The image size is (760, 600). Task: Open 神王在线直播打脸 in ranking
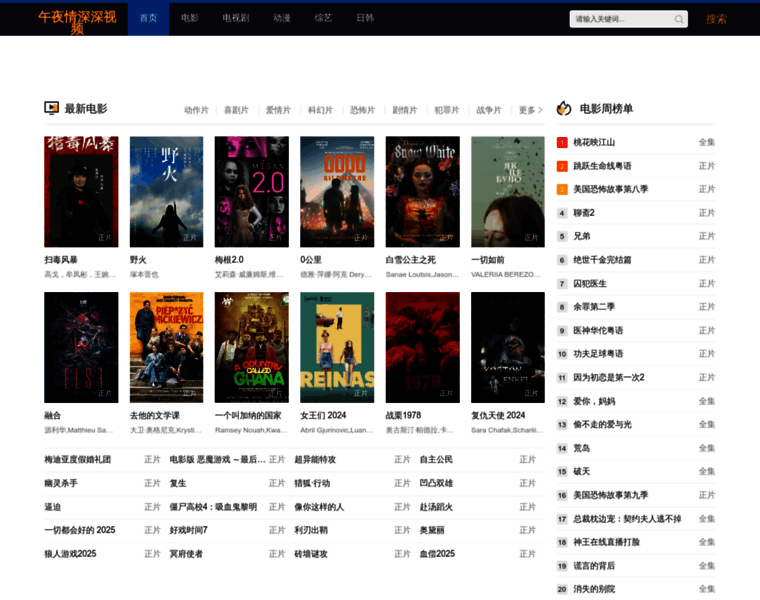(x=606, y=542)
